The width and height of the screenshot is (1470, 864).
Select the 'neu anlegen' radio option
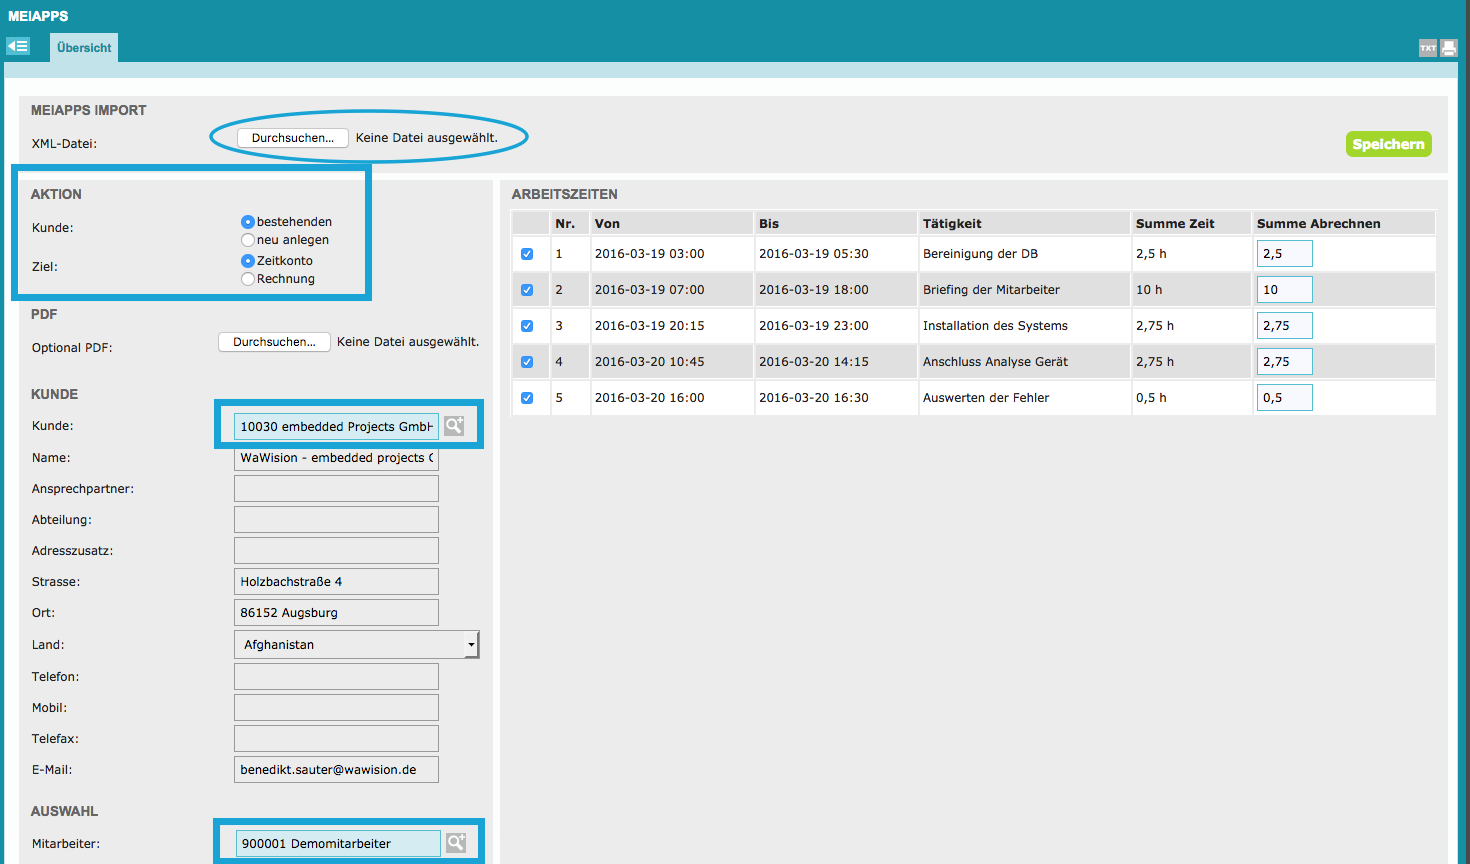tap(248, 240)
